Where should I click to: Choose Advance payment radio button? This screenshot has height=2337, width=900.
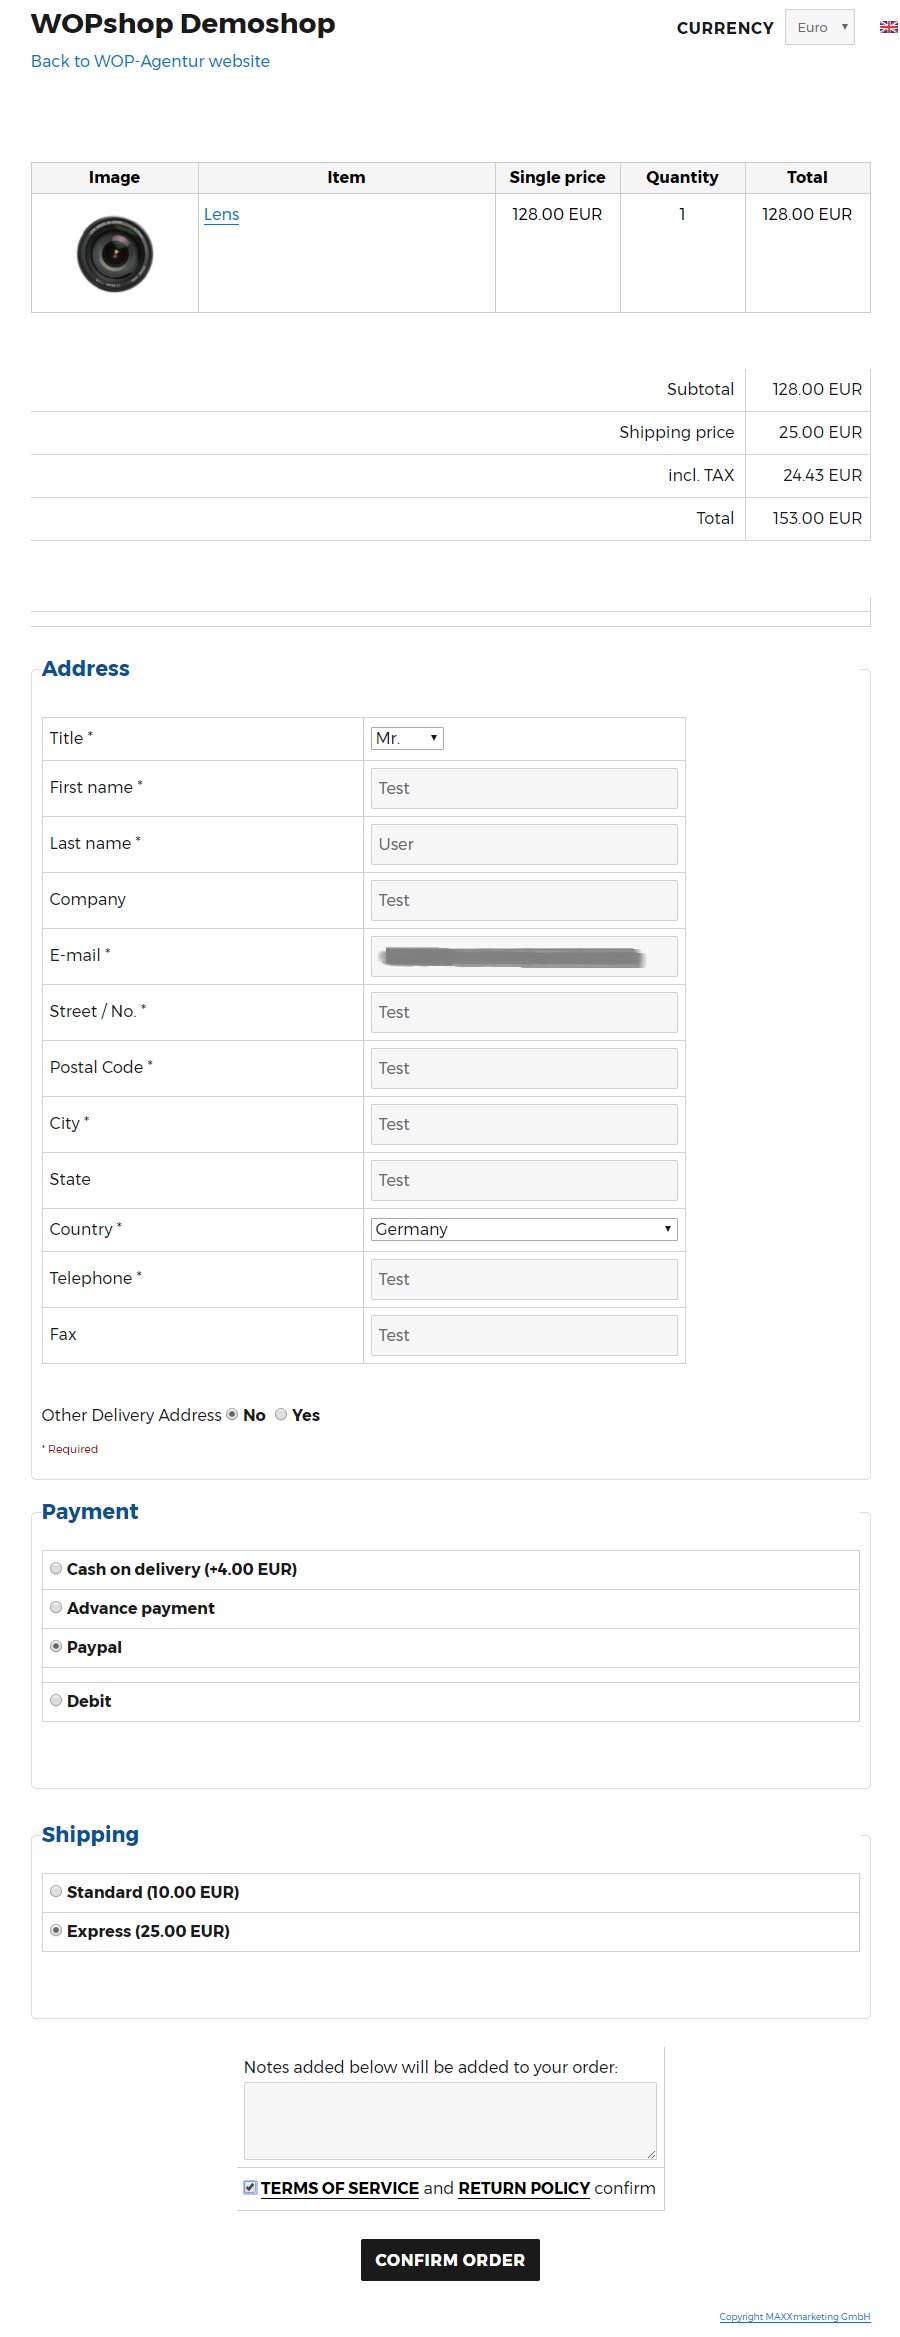pyautogui.click(x=56, y=1607)
